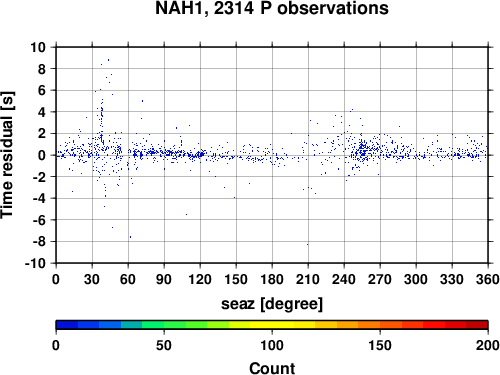The width and height of the screenshot is (500, 375).
Task: Click the Time residual [s] axis label
Action: click(7, 155)
